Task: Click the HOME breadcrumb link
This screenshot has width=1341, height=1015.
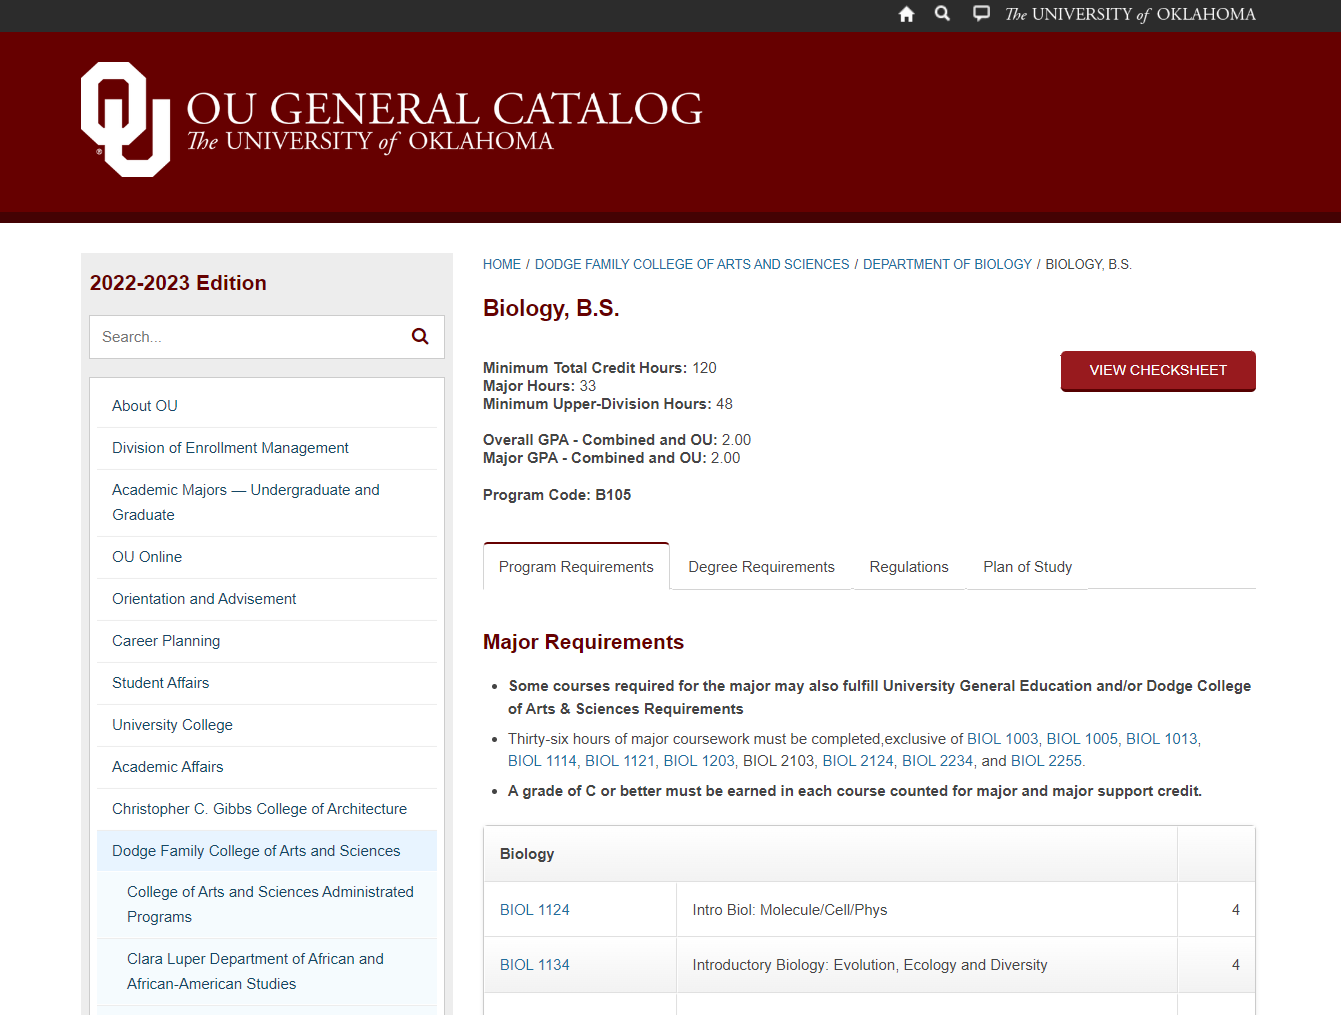Action: (502, 264)
